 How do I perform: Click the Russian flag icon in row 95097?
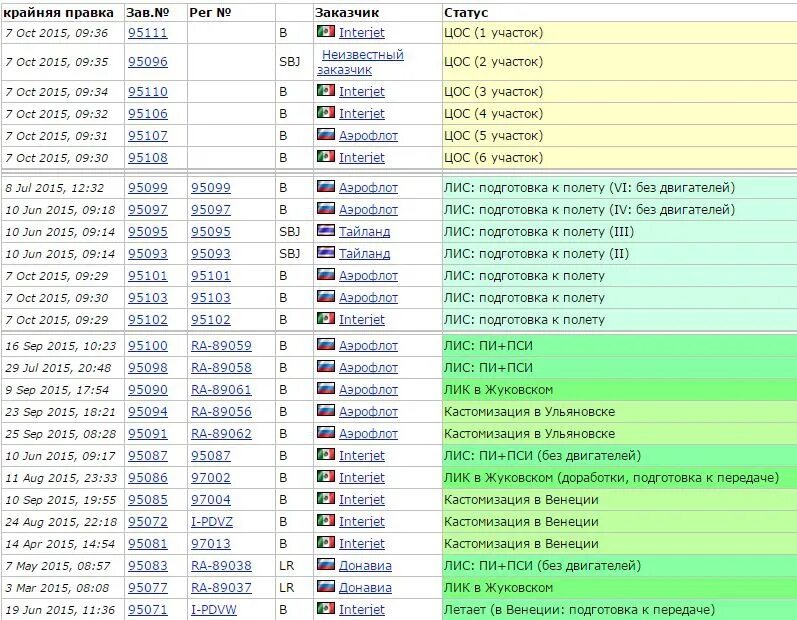coord(326,208)
